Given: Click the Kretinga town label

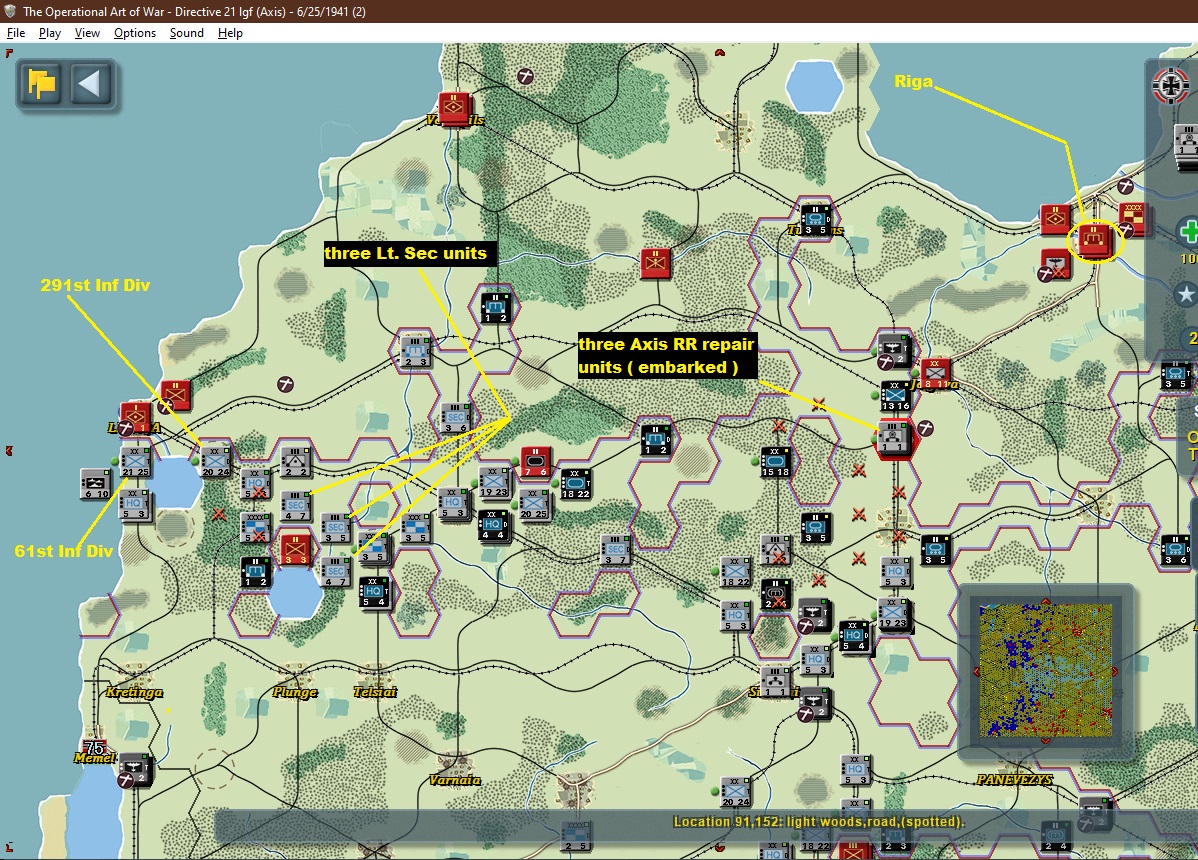Looking at the screenshot, I should click(x=134, y=693).
